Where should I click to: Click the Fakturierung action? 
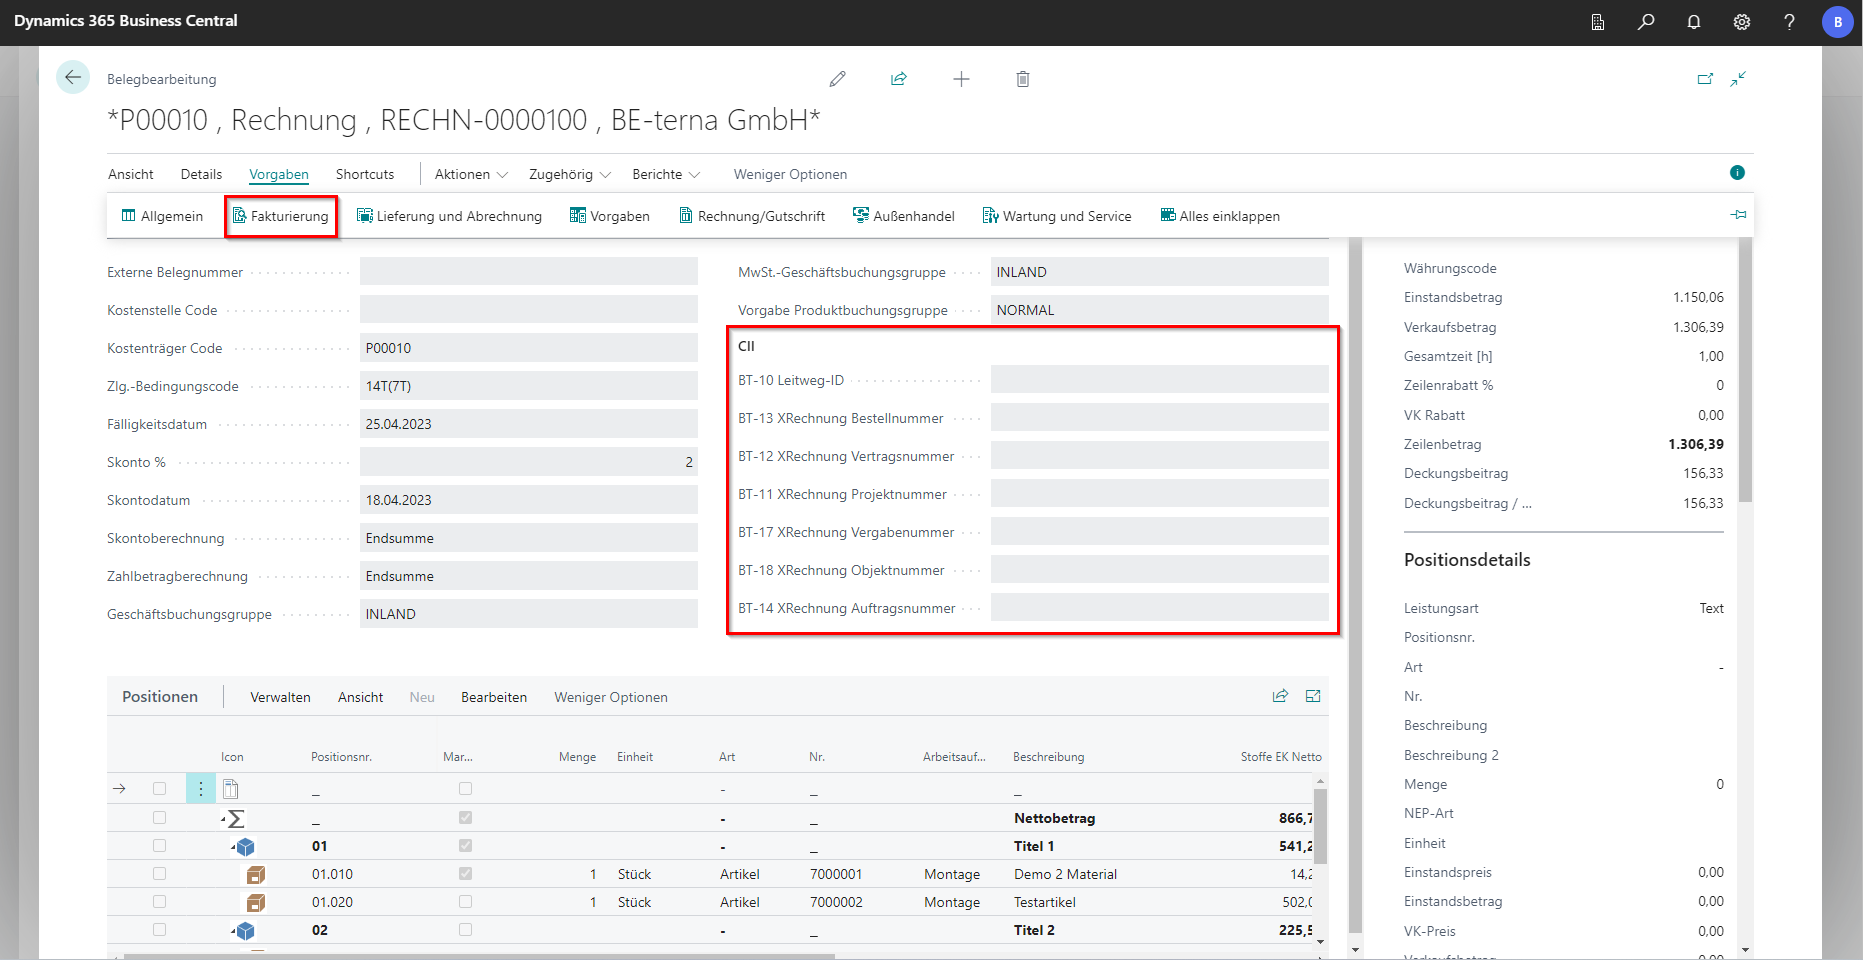281,216
